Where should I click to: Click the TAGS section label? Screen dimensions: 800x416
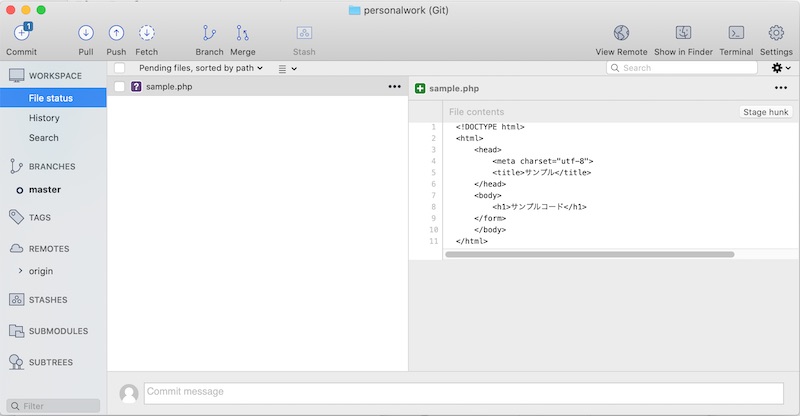tap(40, 217)
